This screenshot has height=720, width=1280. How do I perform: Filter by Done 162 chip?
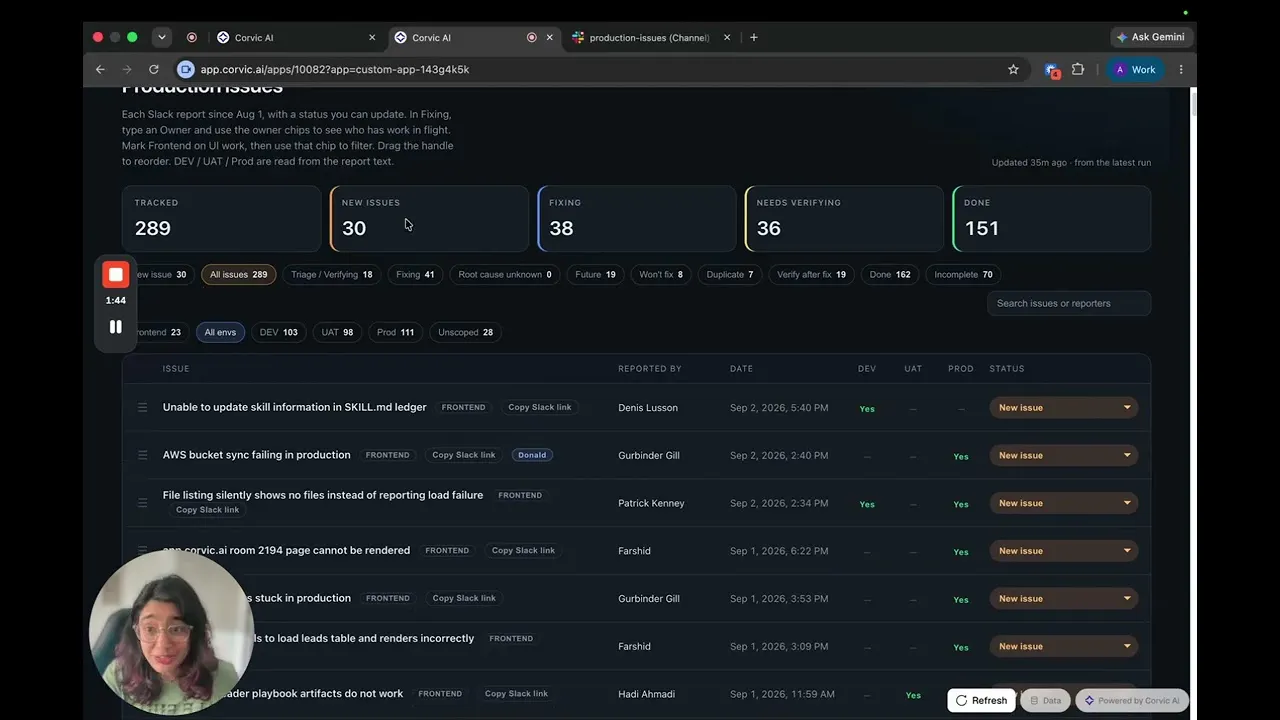(890, 274)
